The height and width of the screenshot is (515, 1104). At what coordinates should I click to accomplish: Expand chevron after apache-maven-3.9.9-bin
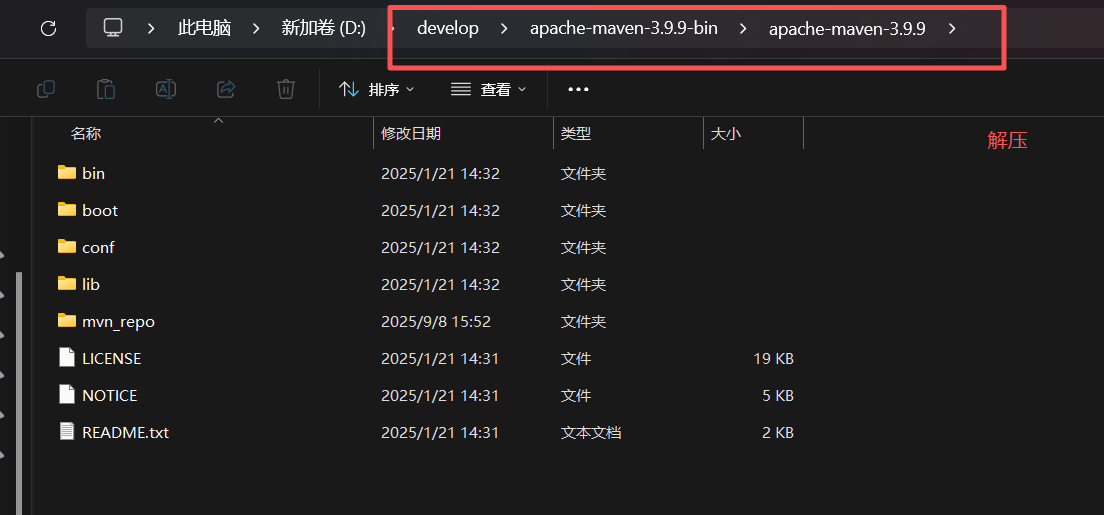(x=744, y=29)
